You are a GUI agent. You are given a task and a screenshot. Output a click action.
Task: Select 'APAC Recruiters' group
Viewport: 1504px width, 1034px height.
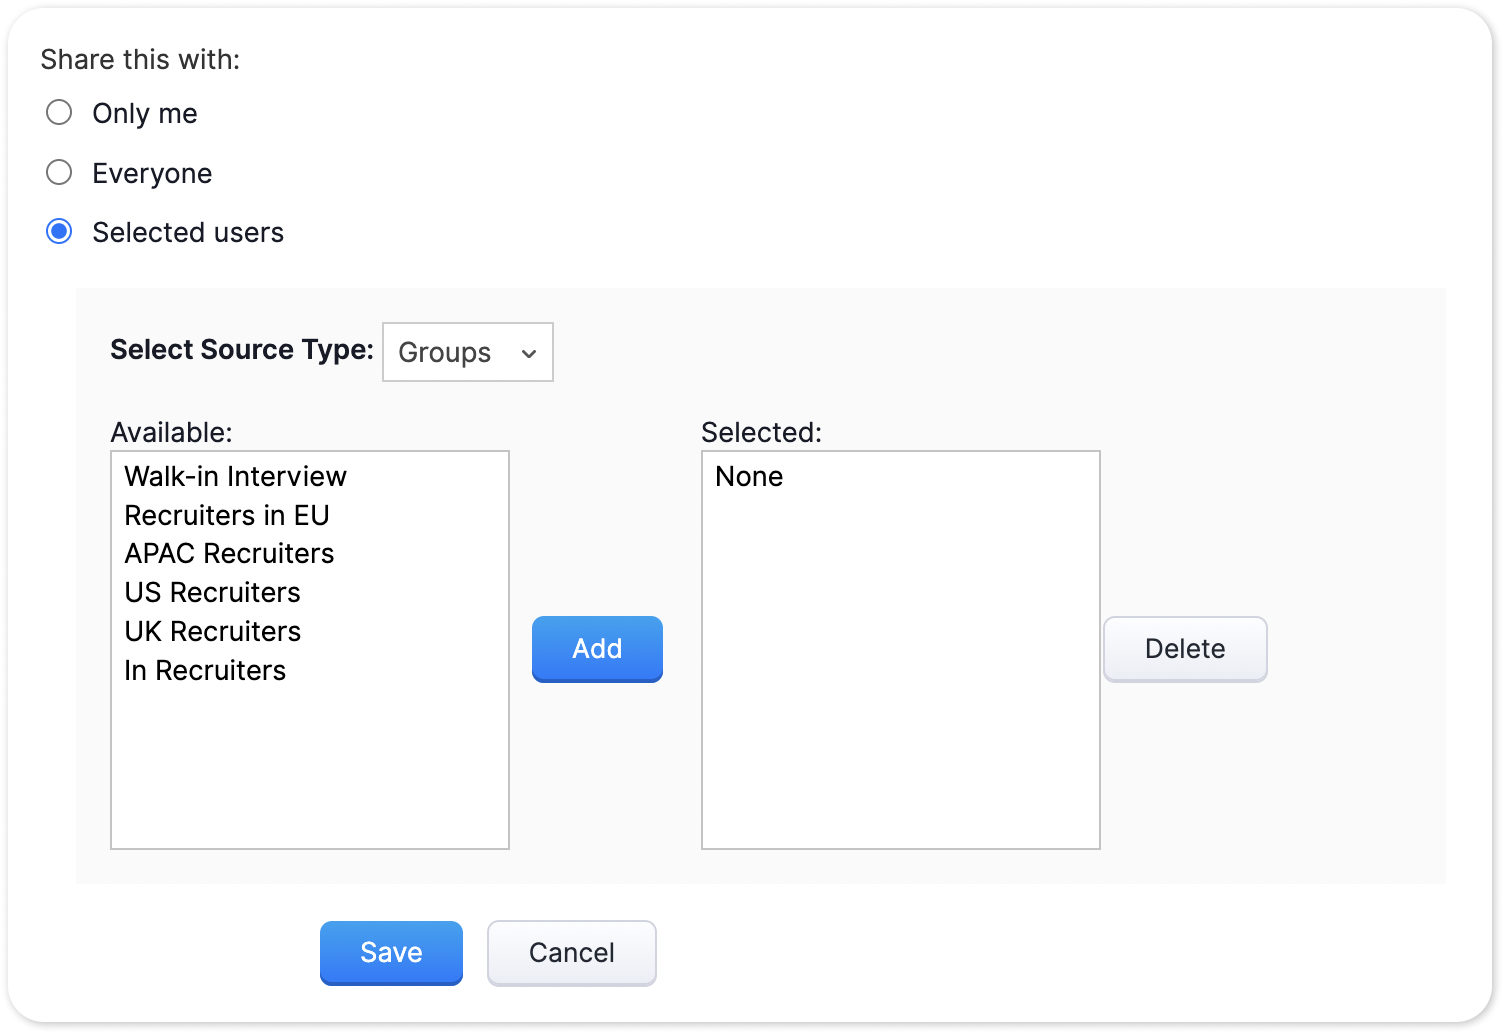(x=229, y=554)
